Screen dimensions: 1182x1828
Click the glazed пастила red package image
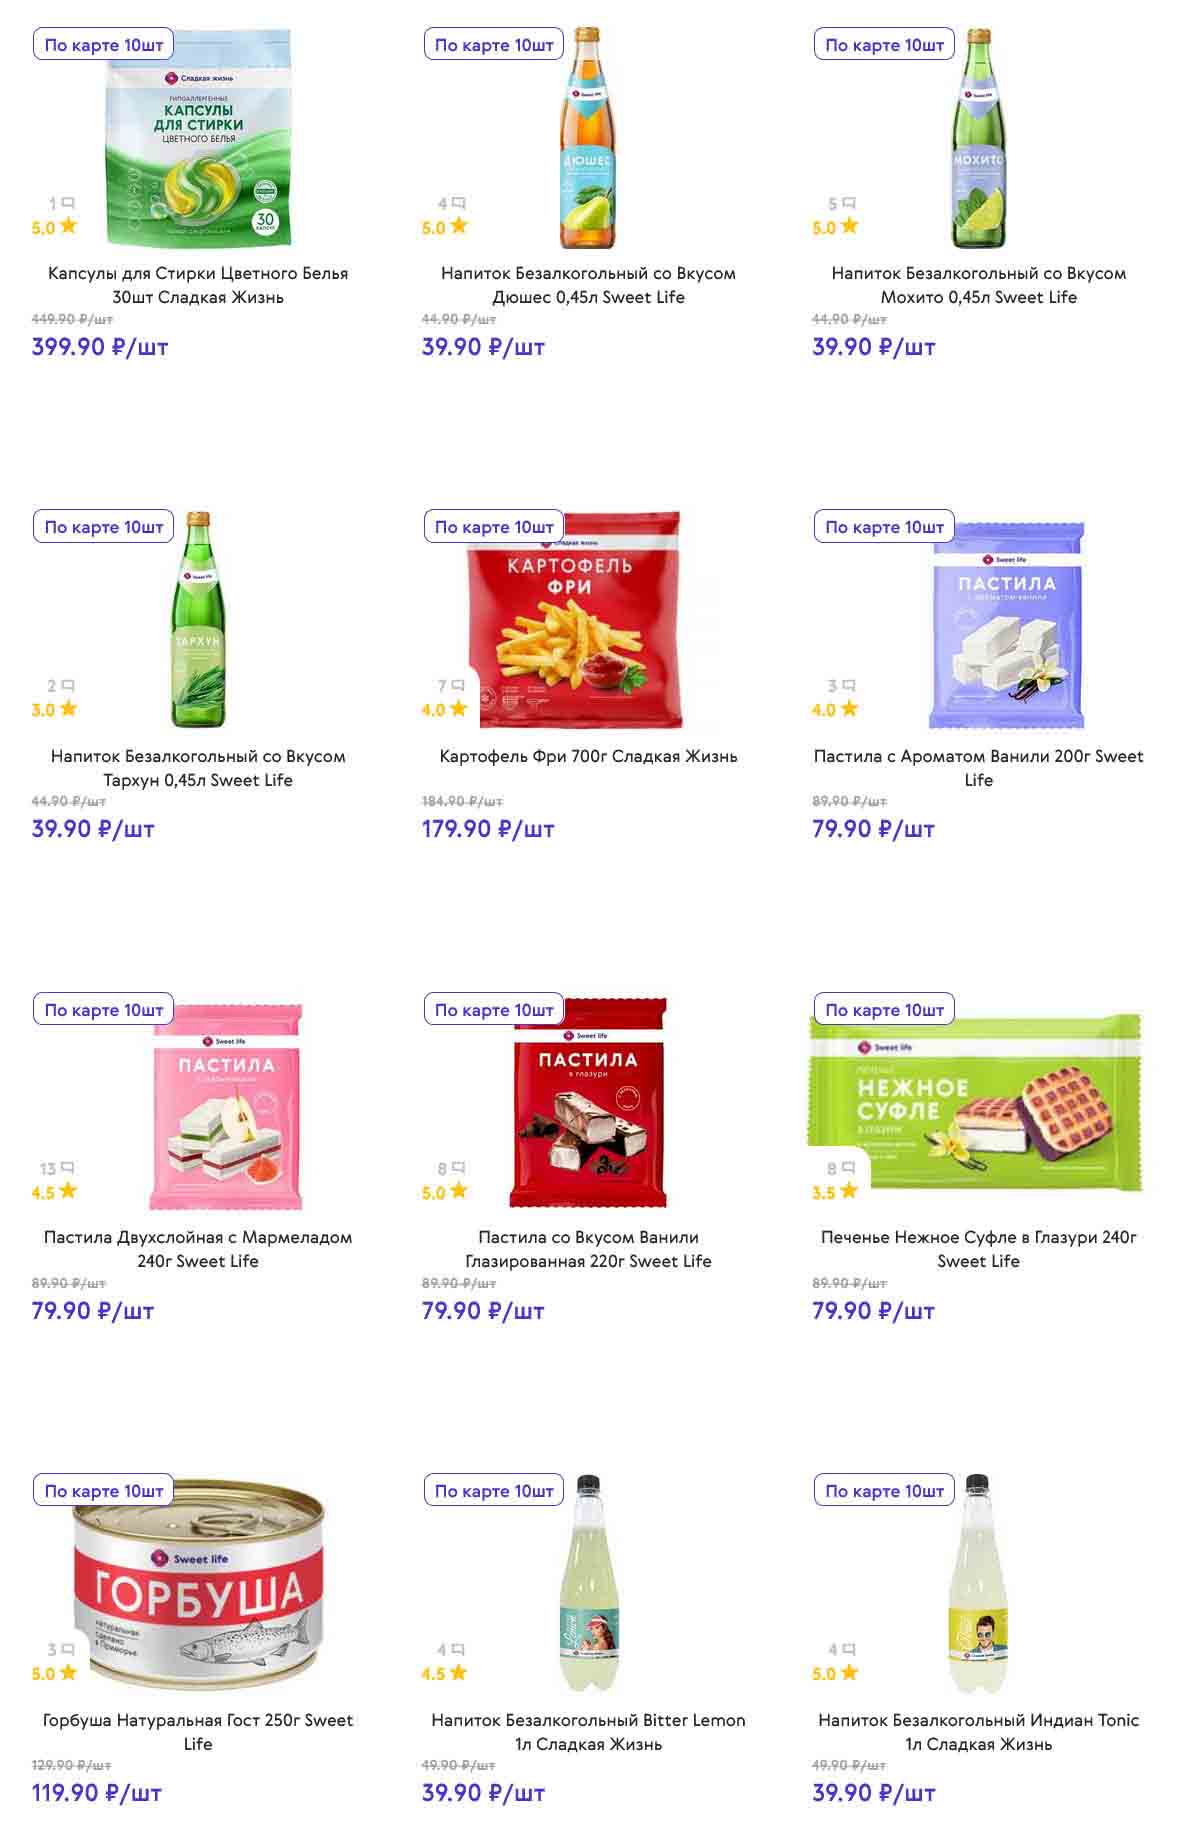tap(588, 1102)
